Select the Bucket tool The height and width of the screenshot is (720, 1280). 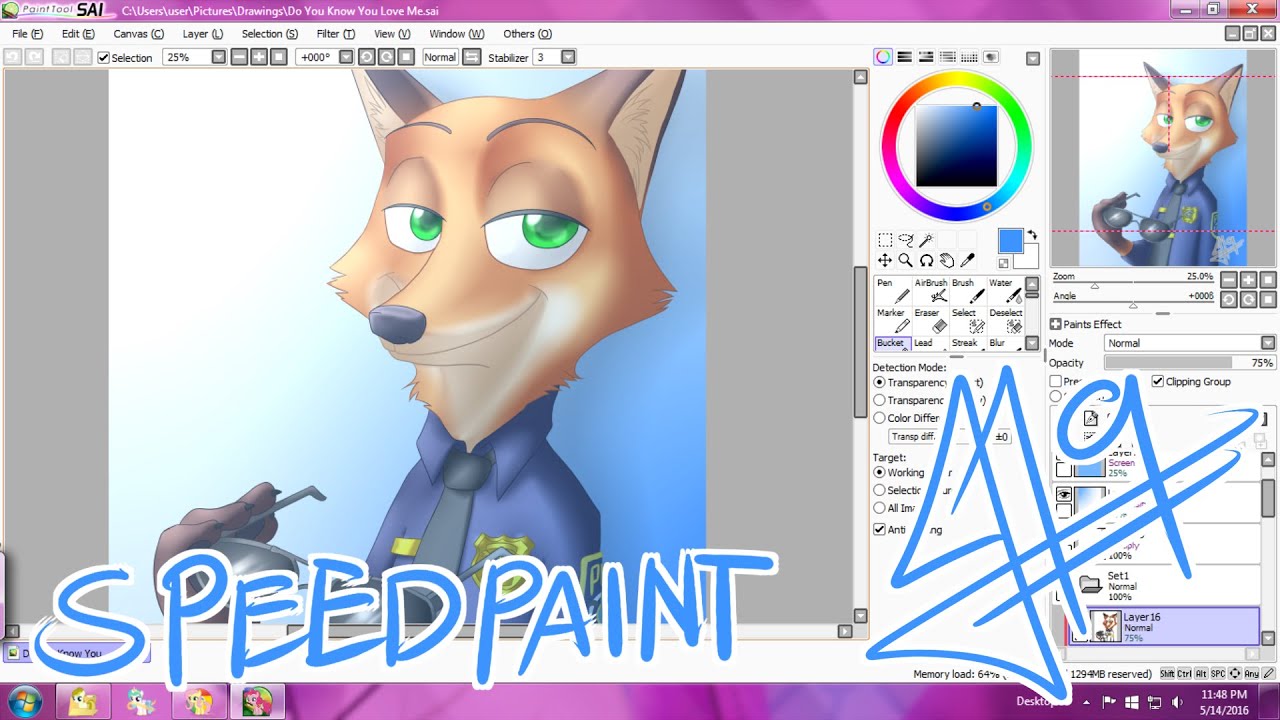(x=893, y=343)
